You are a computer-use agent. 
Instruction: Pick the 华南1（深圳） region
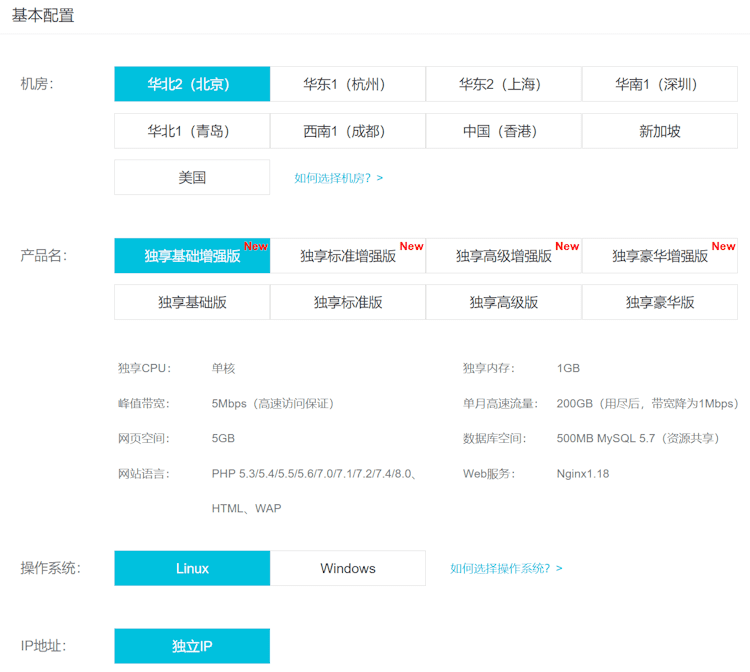(x=660, y=84)
